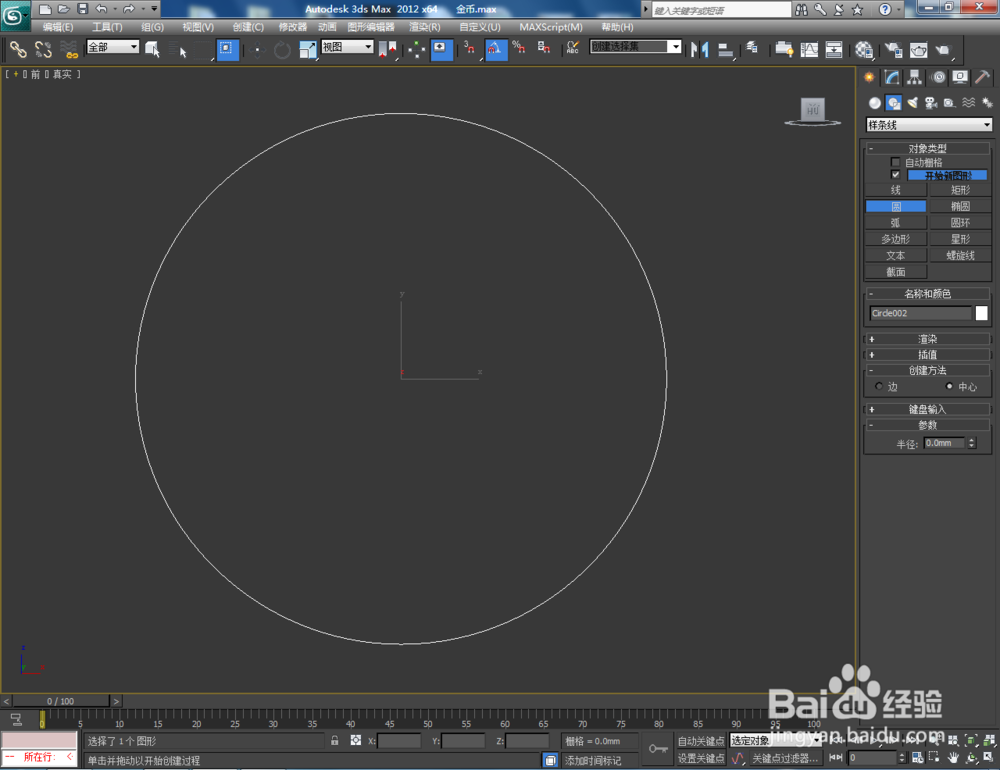Click inside the Circle002 name field
Viewport: 1000px width, 770px height.
tap(920, 313)
